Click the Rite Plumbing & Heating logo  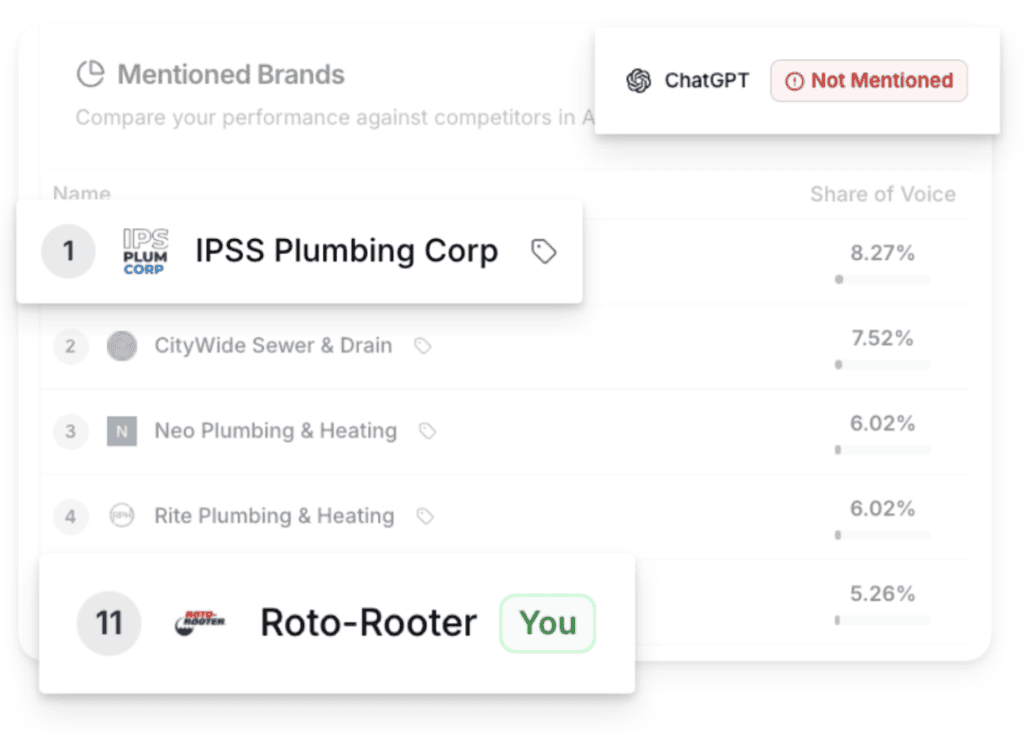click(x=122, y=516)
